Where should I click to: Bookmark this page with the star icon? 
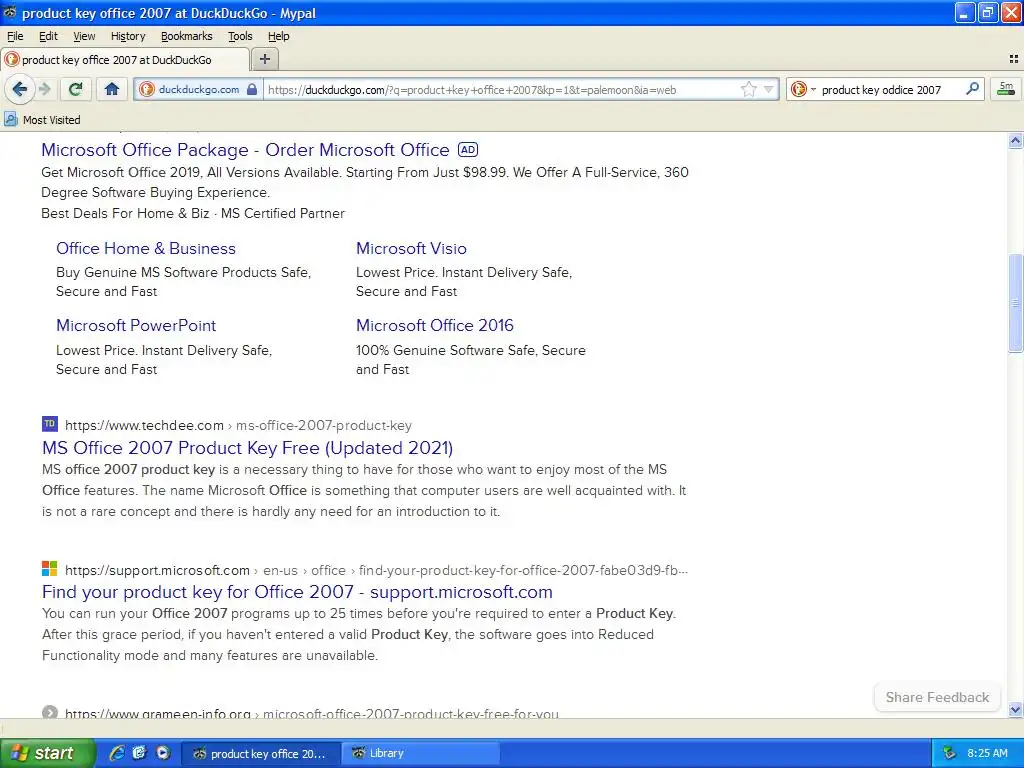click(749, 89)
